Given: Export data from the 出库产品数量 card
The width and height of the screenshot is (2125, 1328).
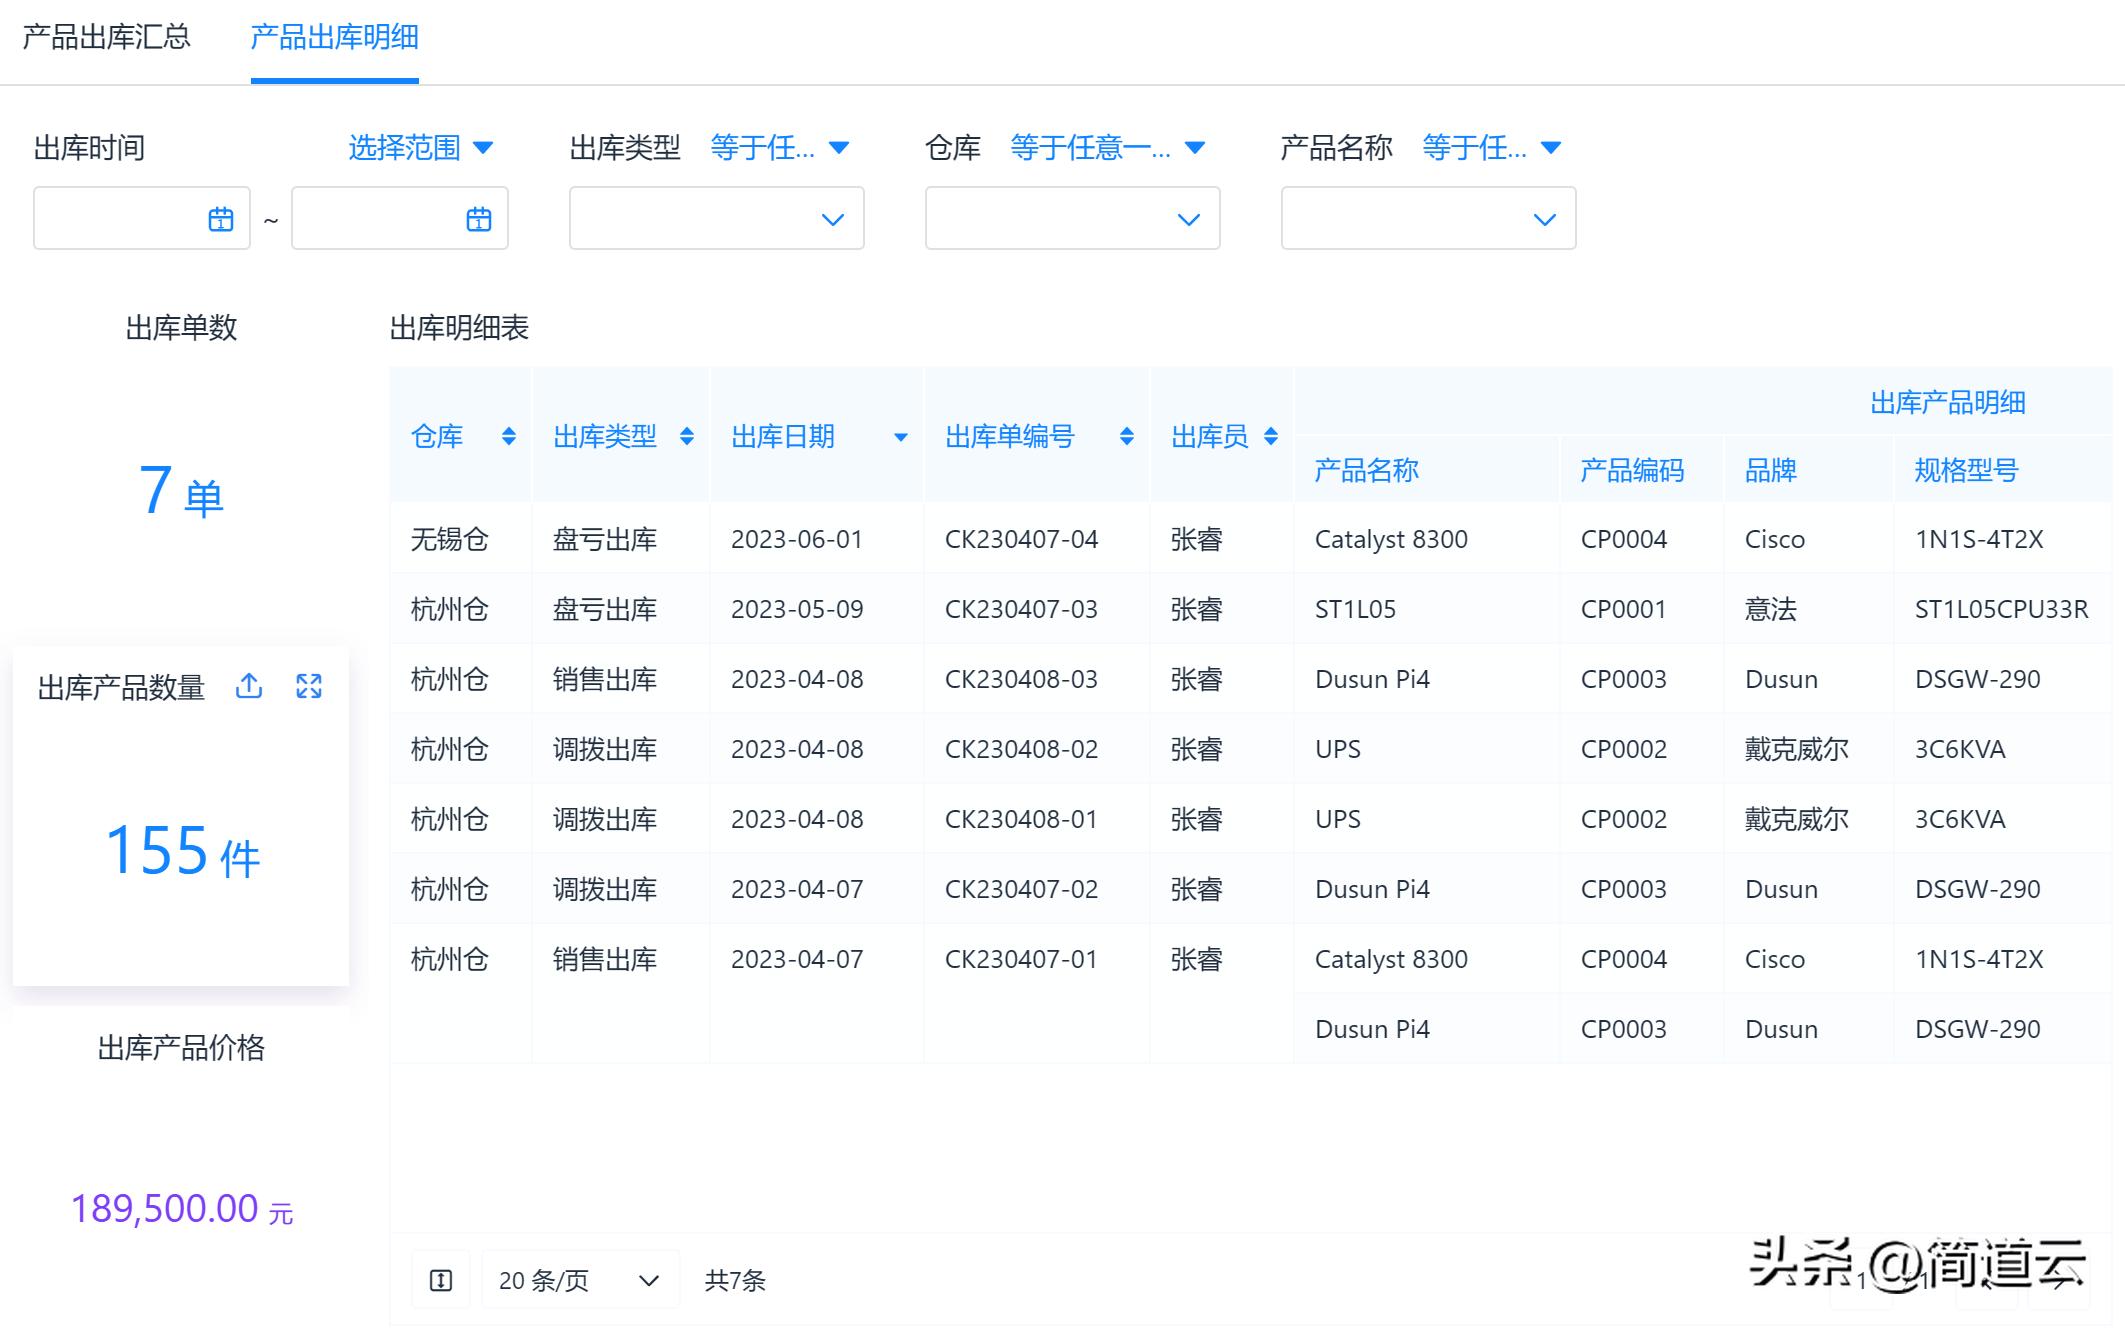Looking at the screenshot, I should [x=248, y=687].
